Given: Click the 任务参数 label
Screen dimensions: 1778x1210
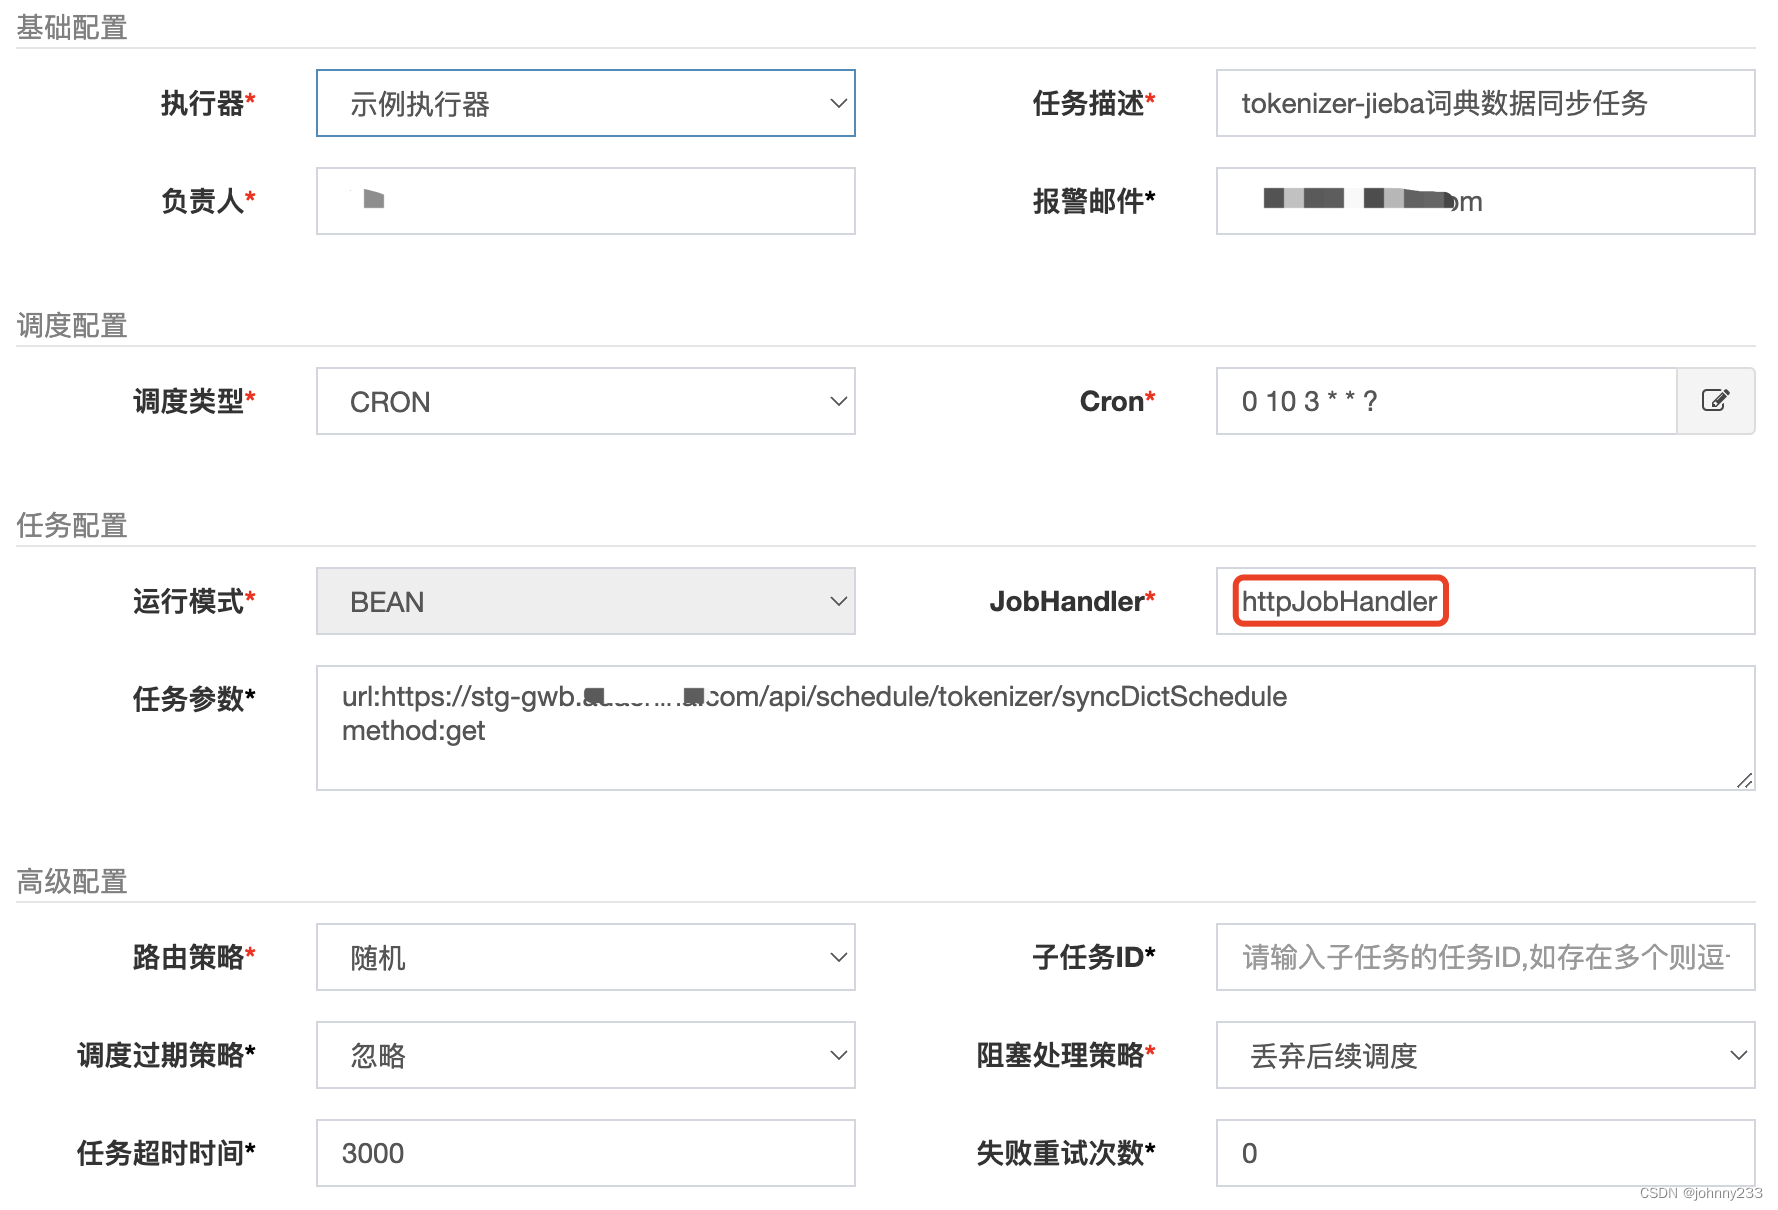Looking at the screenshot, I should (x=194, y=699).
